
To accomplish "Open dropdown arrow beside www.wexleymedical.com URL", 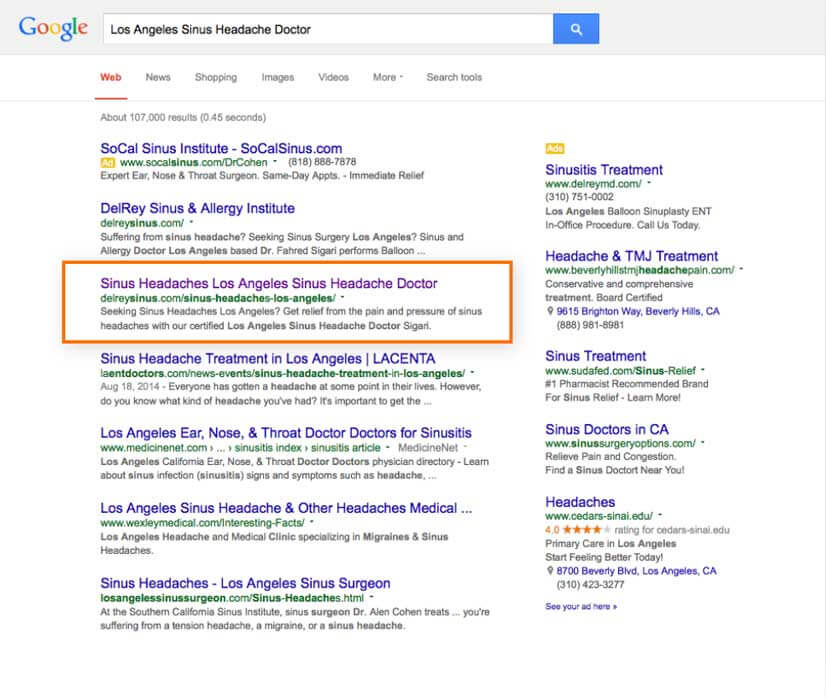I will point(312,523).
